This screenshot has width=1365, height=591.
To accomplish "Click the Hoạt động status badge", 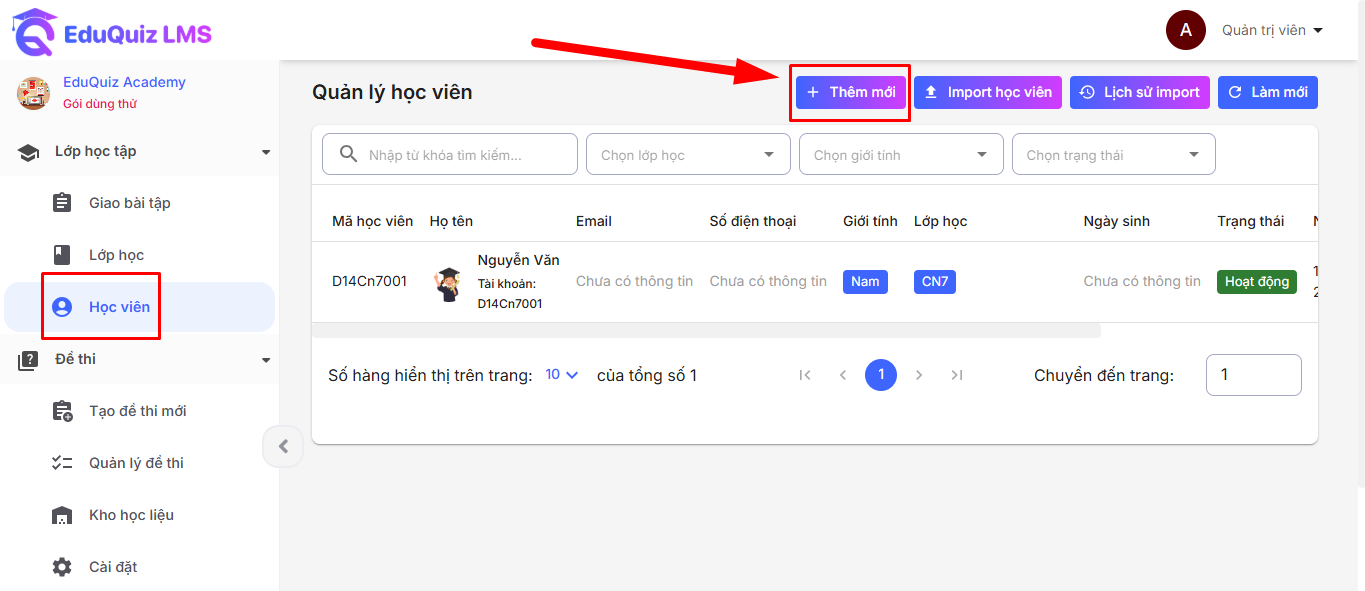I will coord(1257,282).
